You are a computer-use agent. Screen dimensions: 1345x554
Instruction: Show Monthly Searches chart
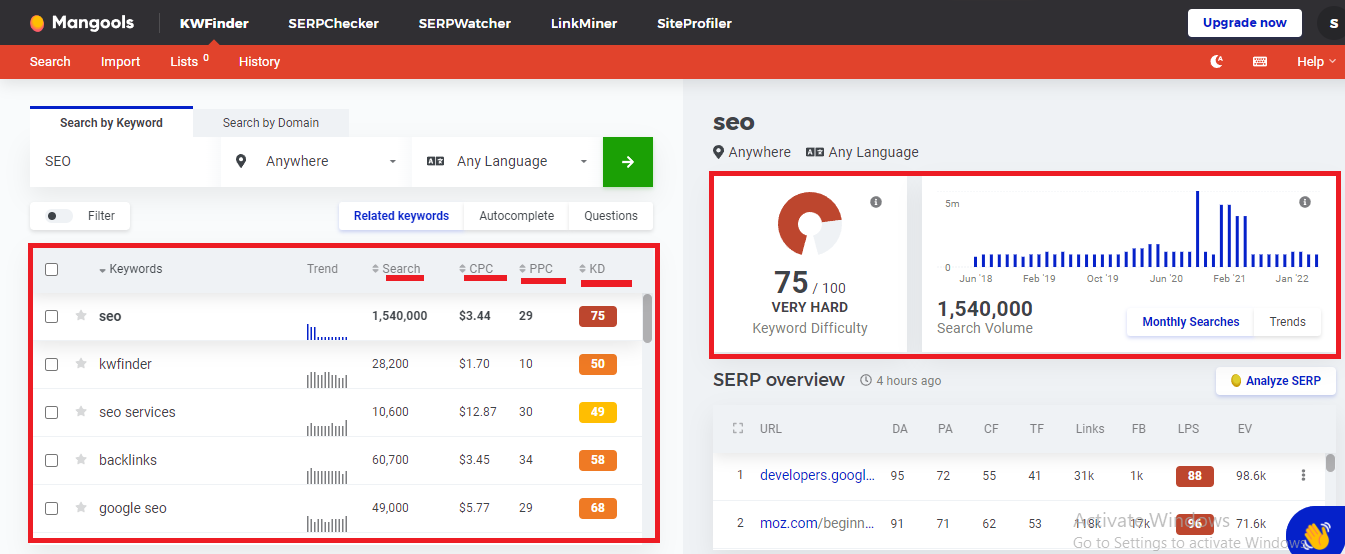tap(1191, 322)
